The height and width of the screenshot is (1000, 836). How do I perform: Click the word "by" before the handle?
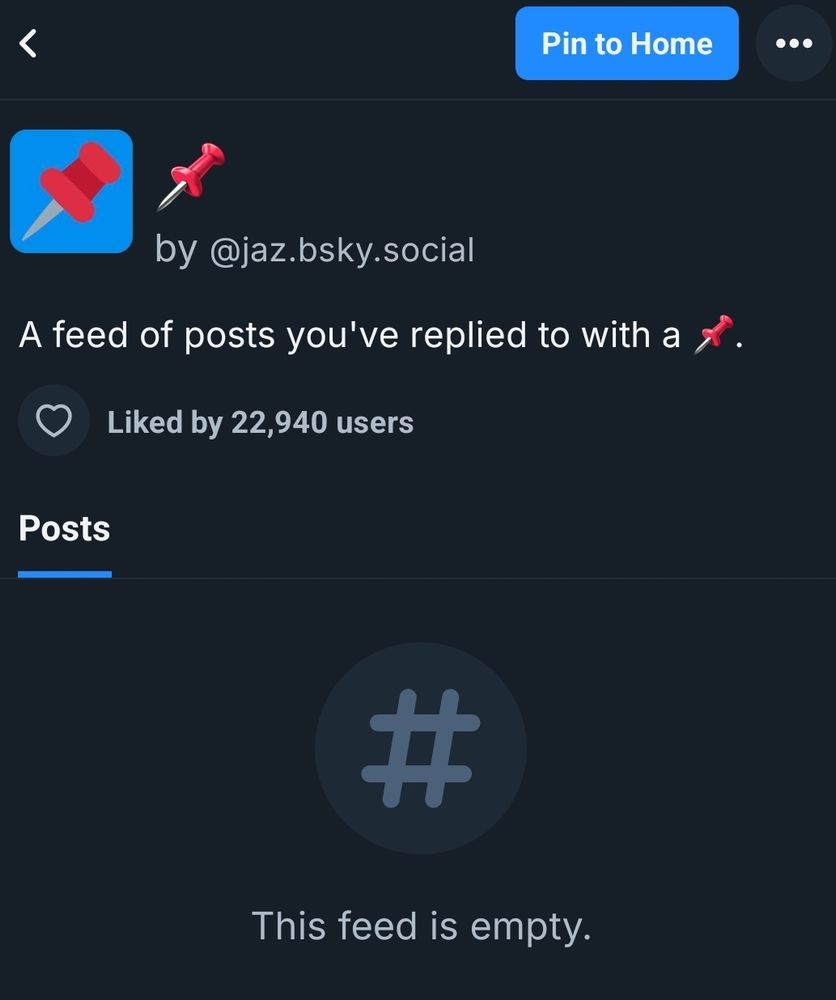[175, 250]
